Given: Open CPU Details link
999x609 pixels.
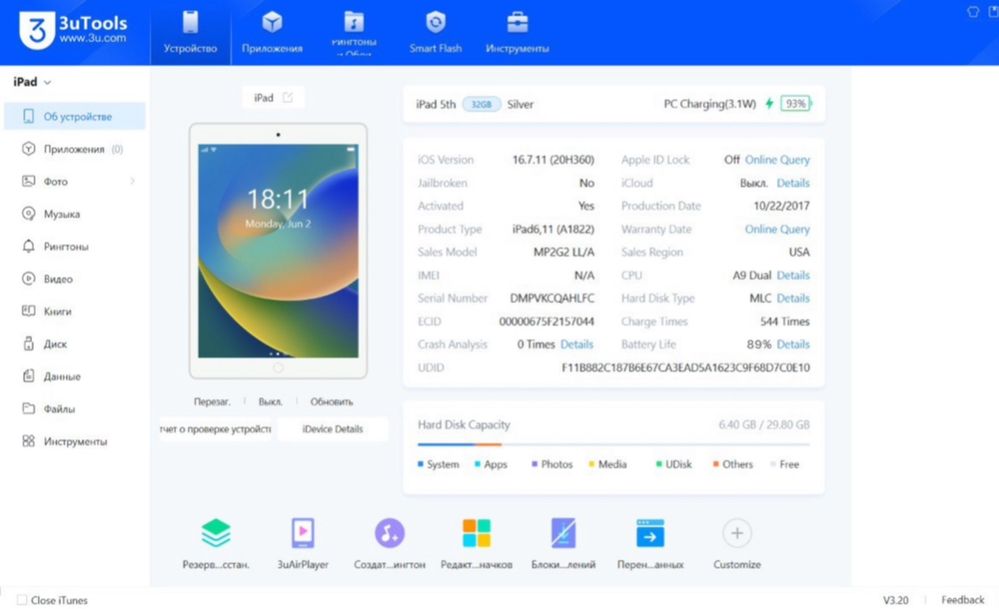Looking at the screenshot, I should point(793,275).
